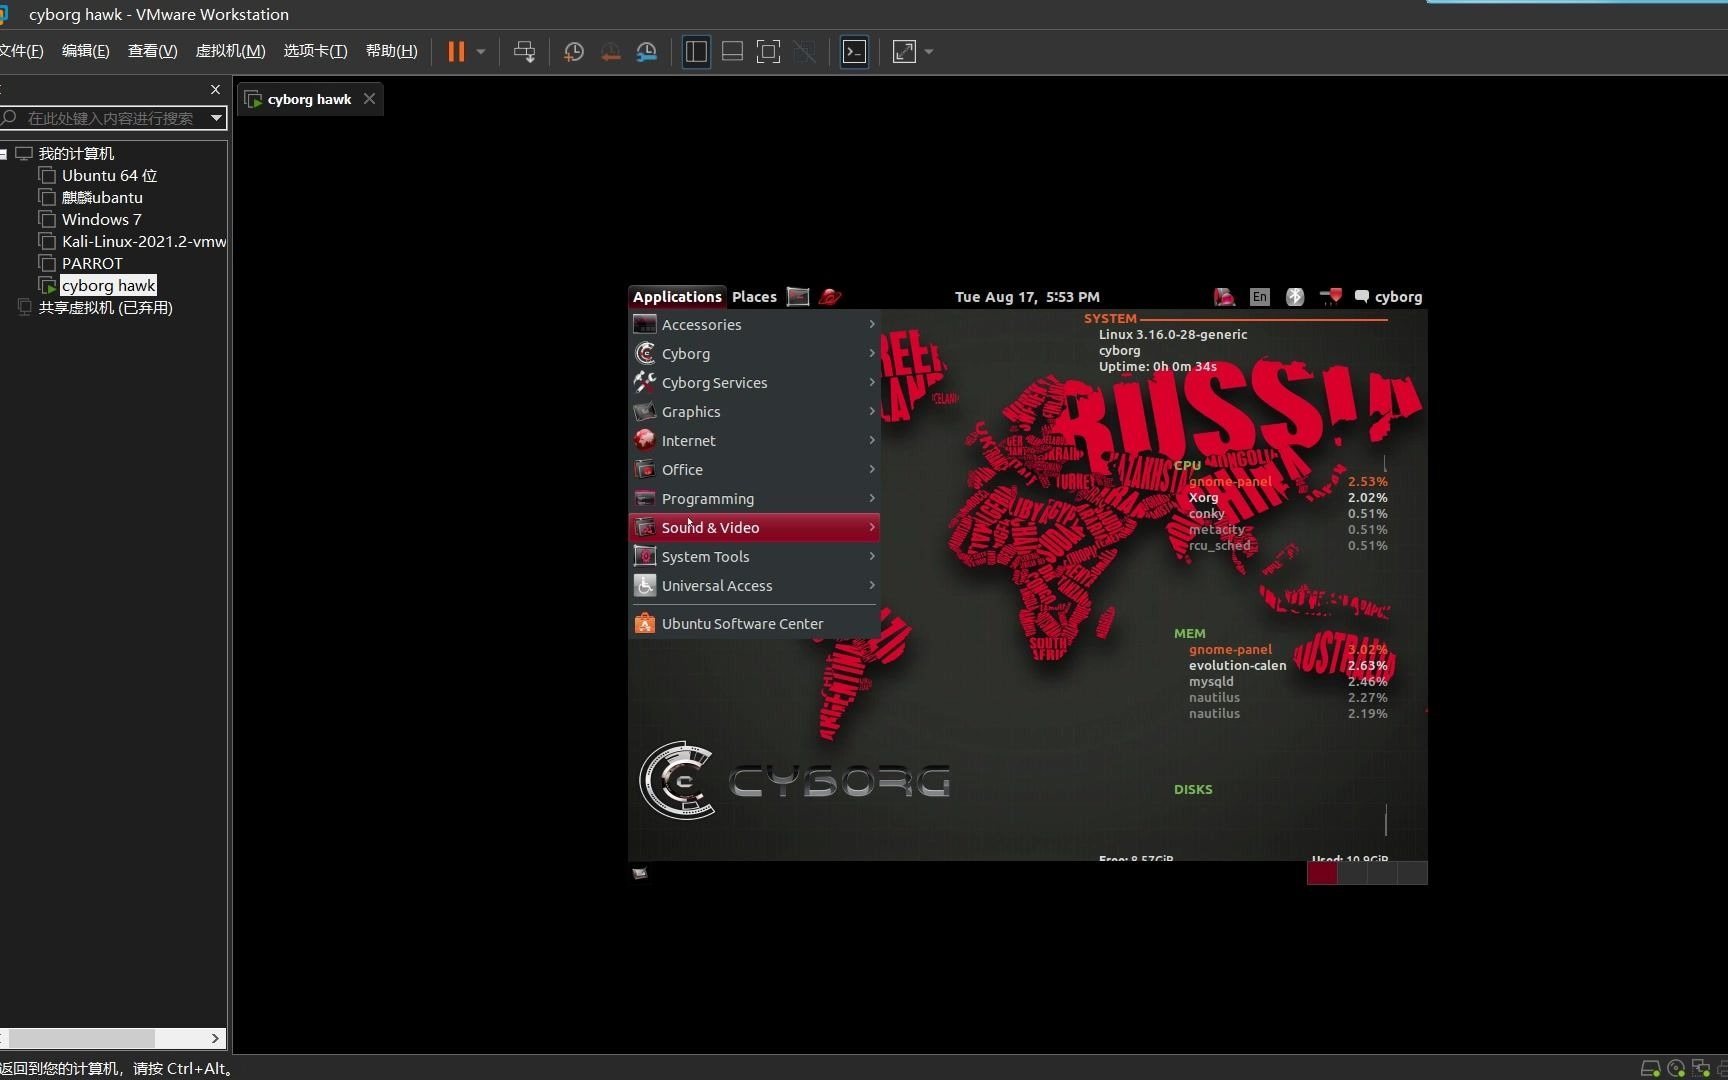
Task: Open the snapshot manager
Action: click(646, 51)
